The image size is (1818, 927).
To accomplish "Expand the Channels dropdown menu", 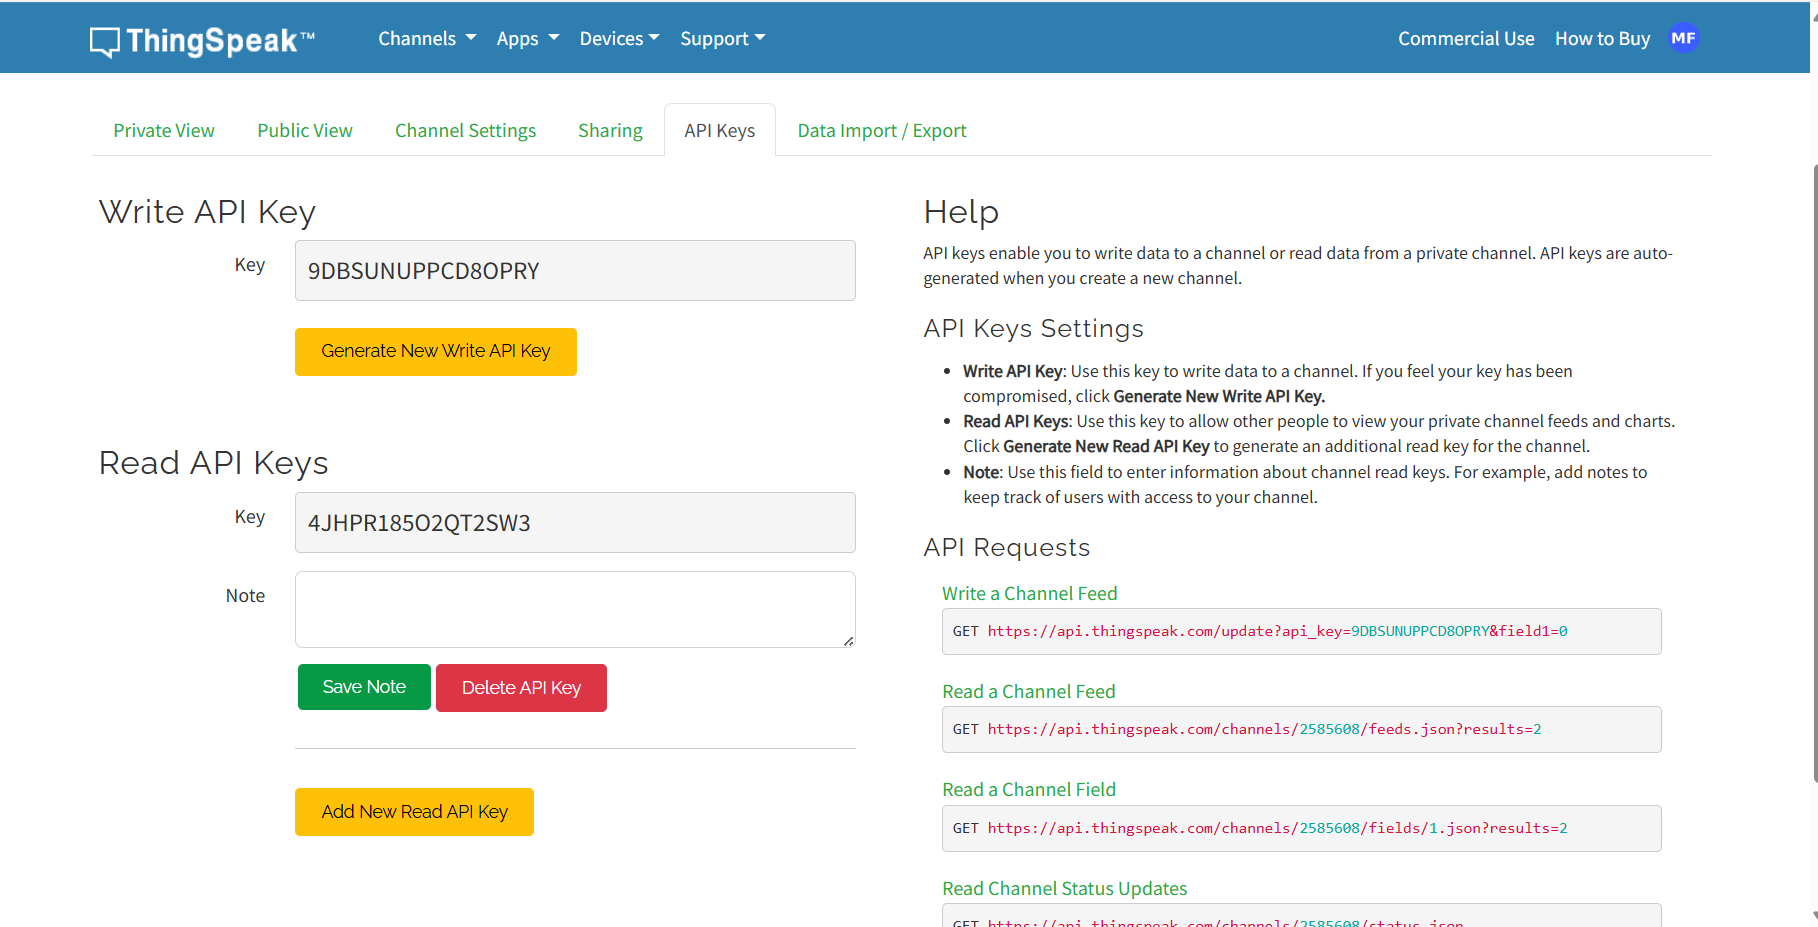I will pyautogui.click(x=427, y=38).
